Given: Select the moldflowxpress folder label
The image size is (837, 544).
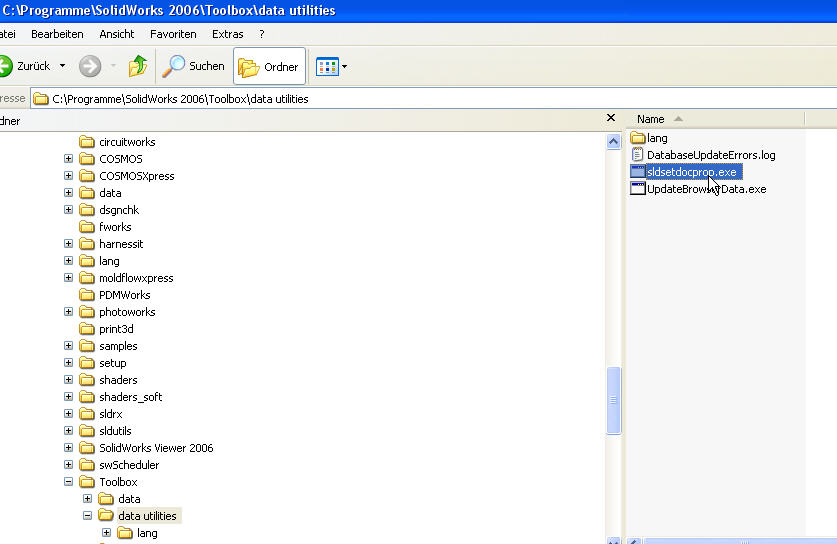Looking at the screenshot, I should pos(136,278).
